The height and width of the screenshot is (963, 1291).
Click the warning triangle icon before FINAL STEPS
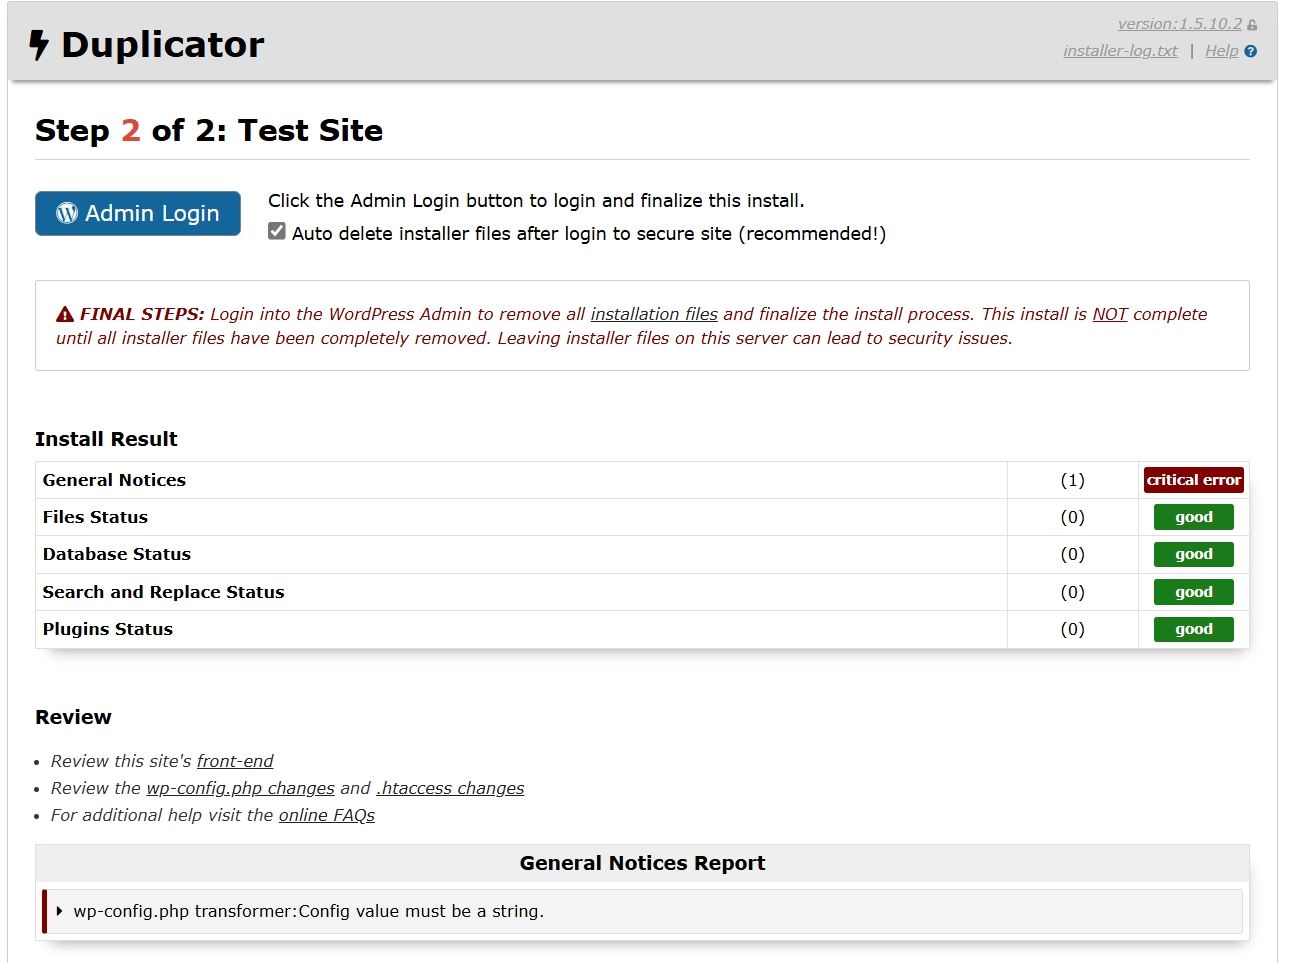pyautogui.click(x=65, y=314)
